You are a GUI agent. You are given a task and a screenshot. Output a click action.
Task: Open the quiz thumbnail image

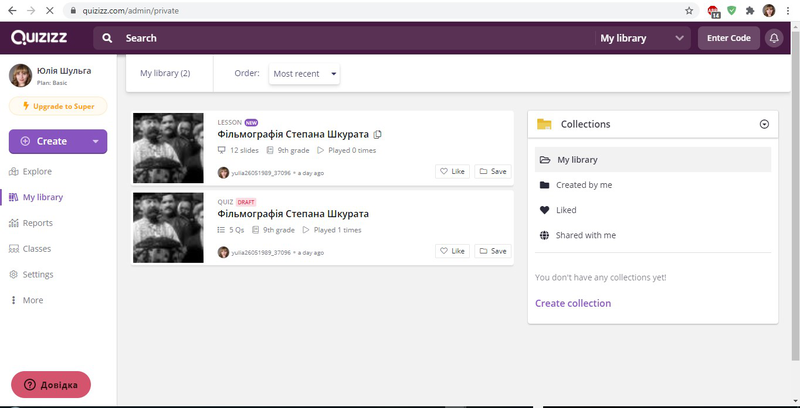(168, 228)
